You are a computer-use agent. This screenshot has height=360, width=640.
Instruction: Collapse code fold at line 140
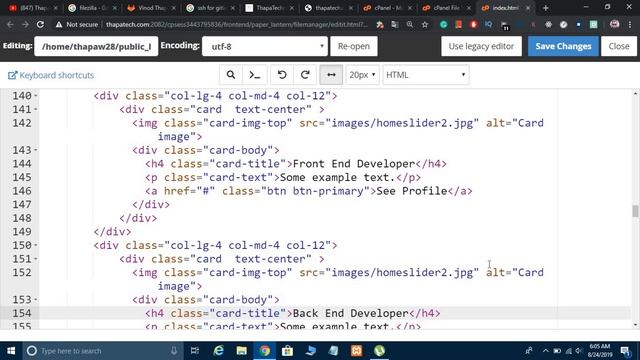36,96
